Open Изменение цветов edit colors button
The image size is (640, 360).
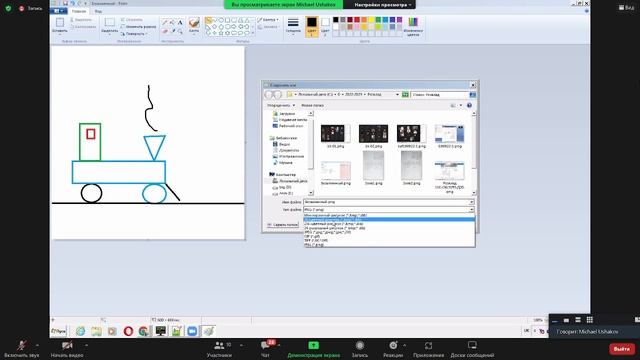(413, 27)
